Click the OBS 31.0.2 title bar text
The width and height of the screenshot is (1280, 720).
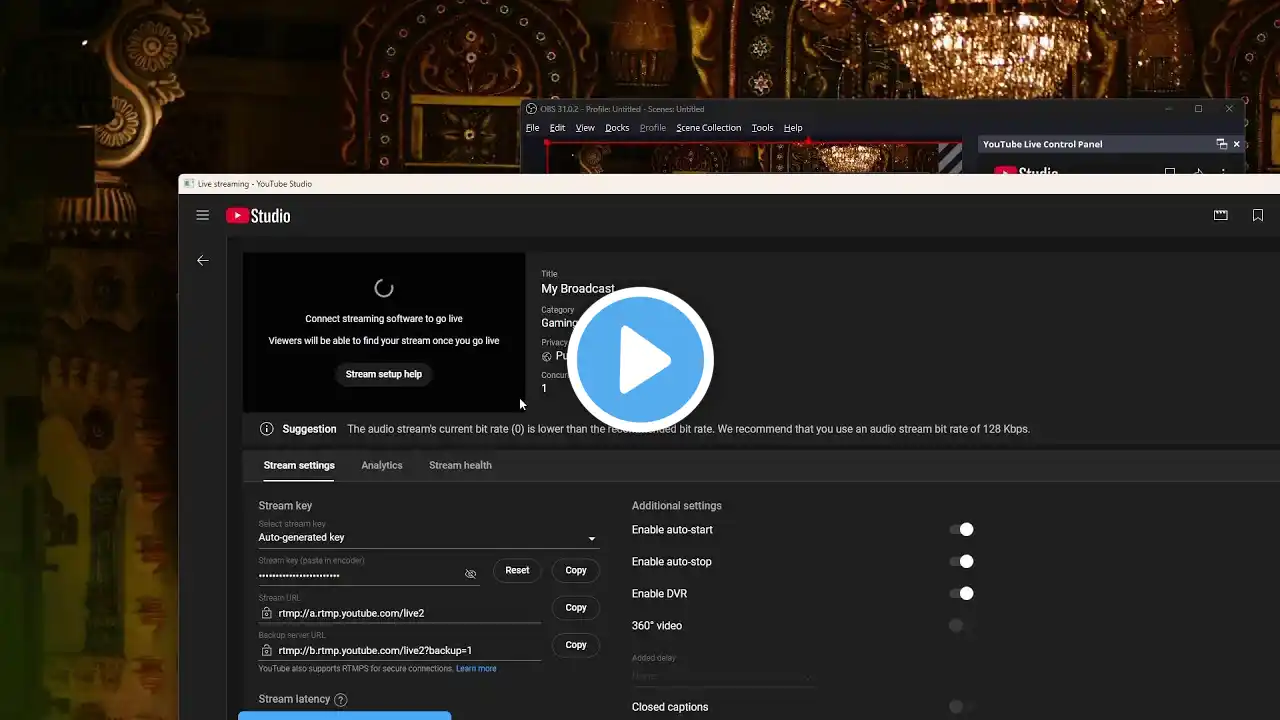(622, 109)
